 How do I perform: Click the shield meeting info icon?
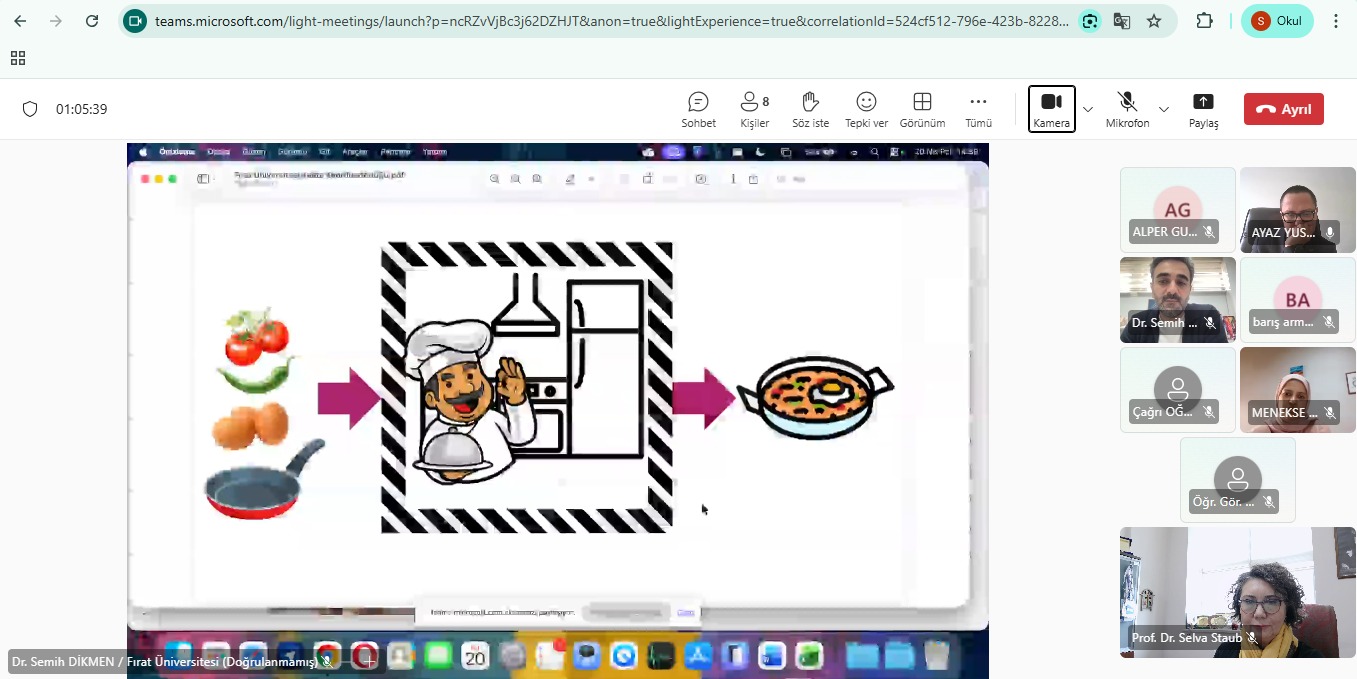pos(30,109)
